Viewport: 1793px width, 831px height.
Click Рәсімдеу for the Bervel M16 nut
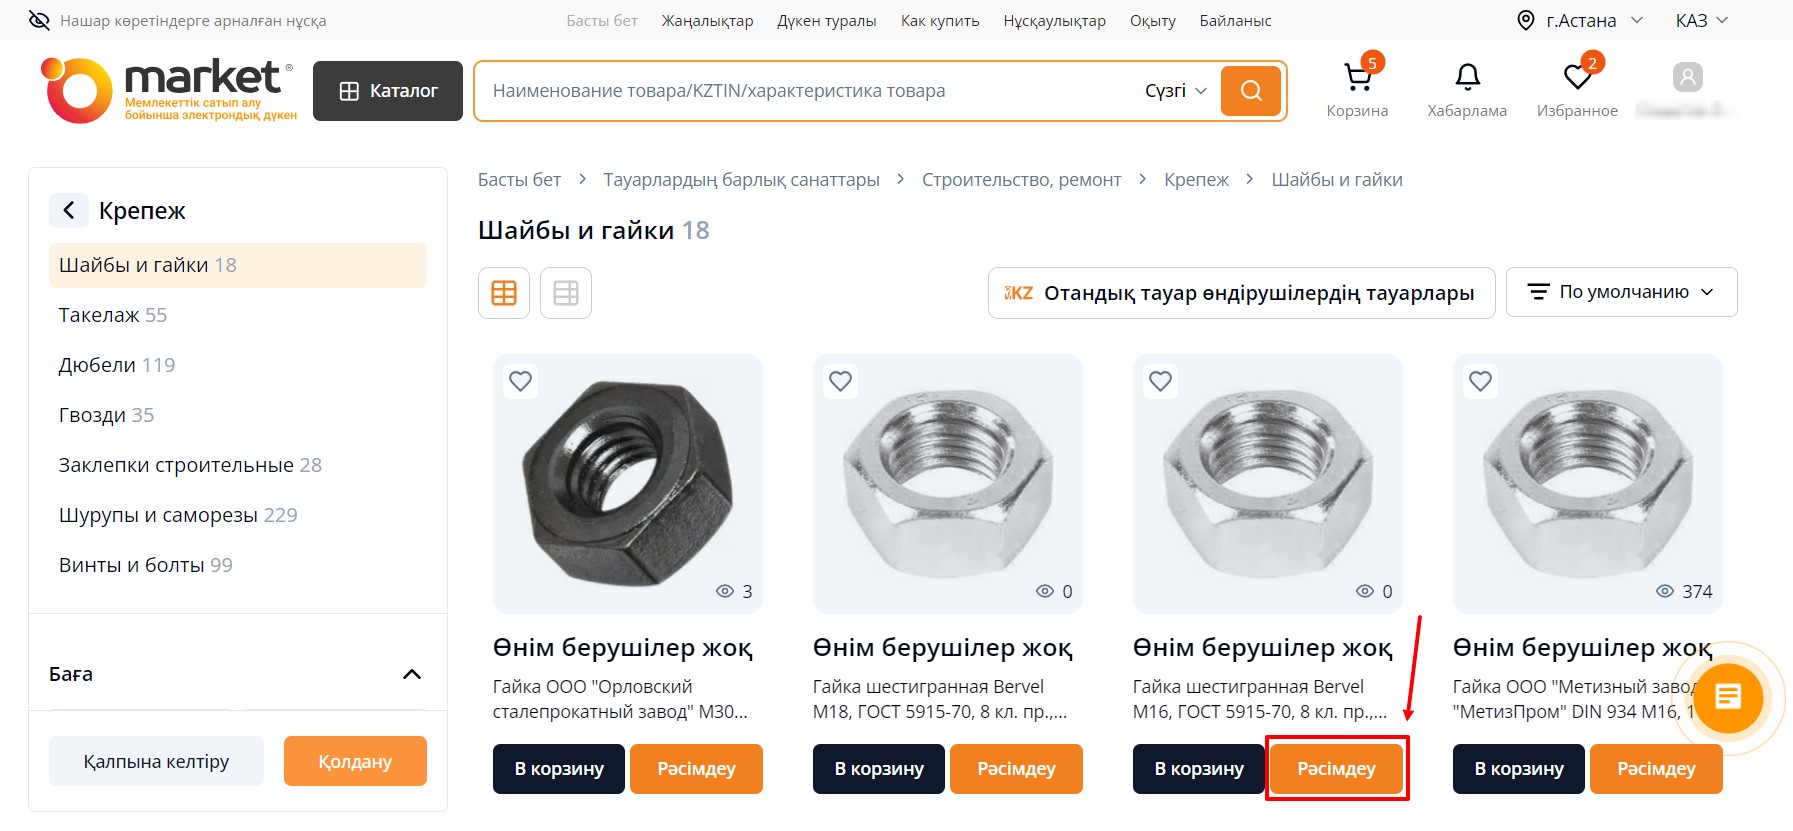[x=1336, y=769]
